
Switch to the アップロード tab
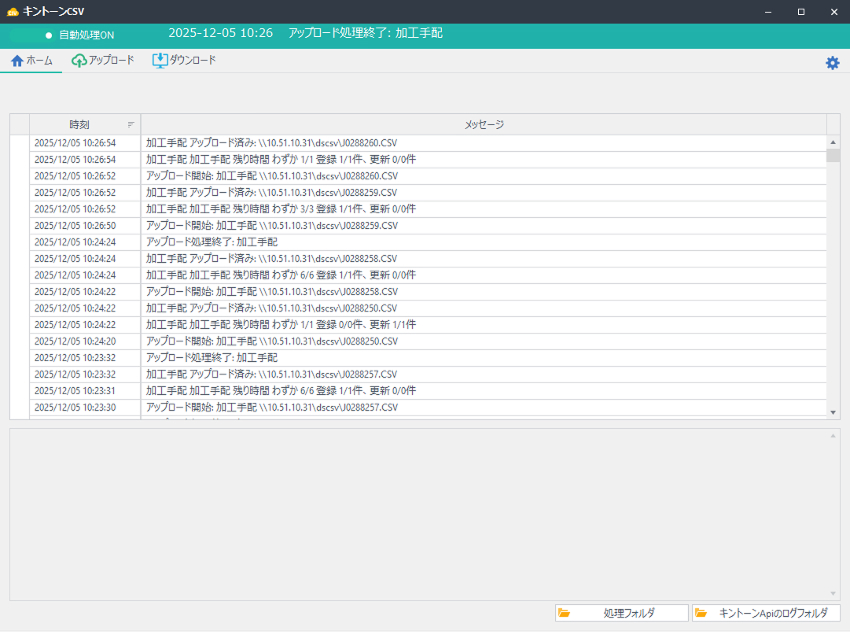(x=103, y=61)
